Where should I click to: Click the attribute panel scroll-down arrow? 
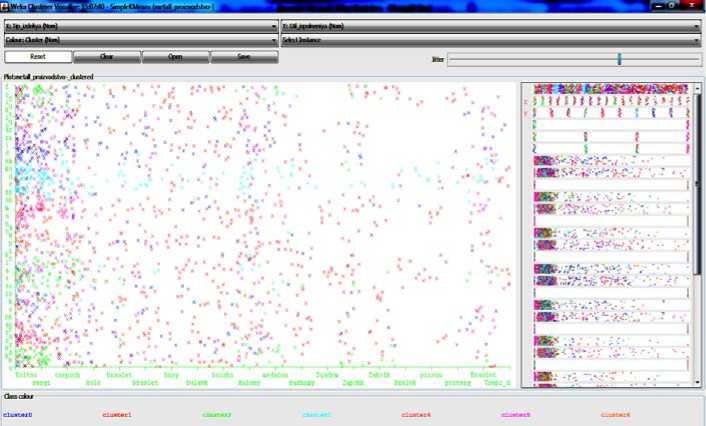point(698,382)
